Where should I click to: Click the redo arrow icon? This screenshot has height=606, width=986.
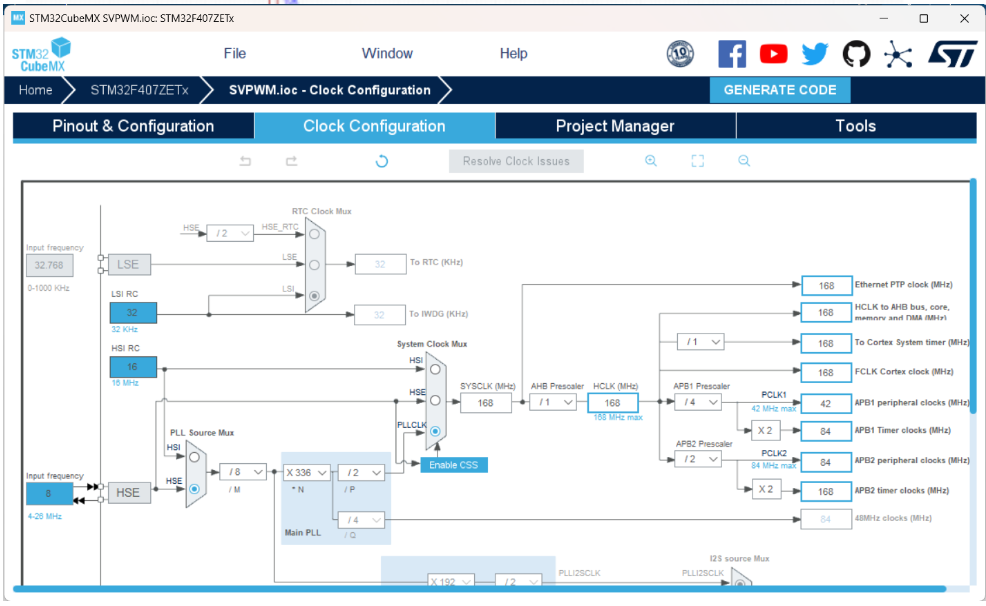291,162
